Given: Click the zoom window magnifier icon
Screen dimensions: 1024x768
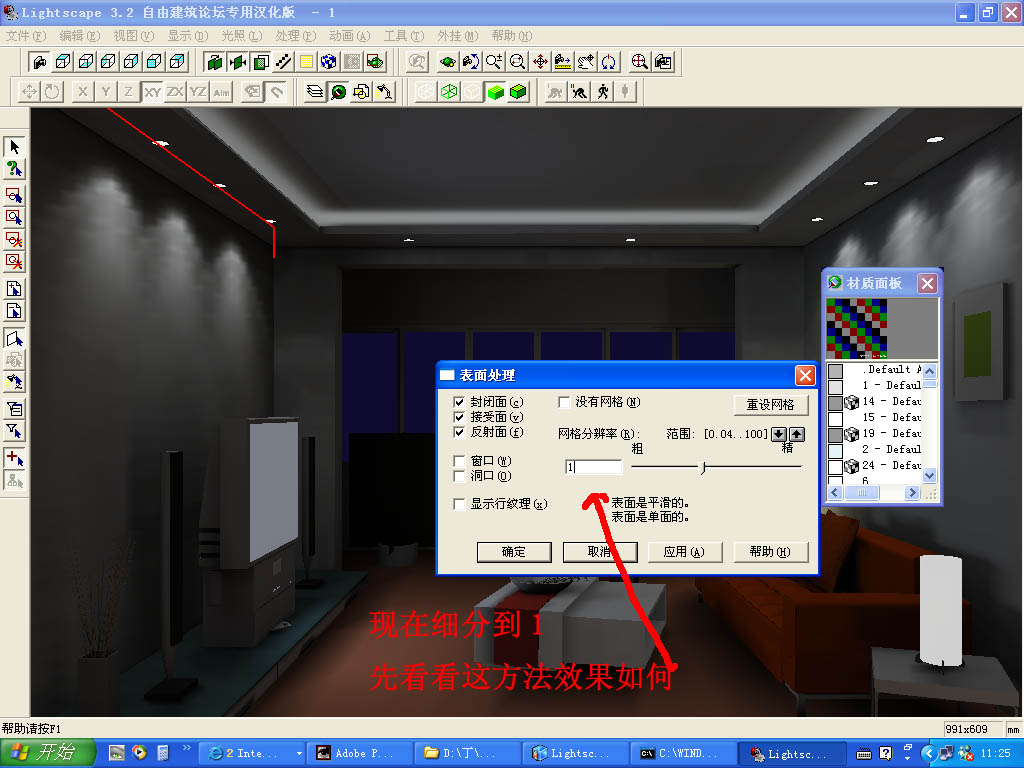Looking at the screenshot, I should tap(517, 62).
